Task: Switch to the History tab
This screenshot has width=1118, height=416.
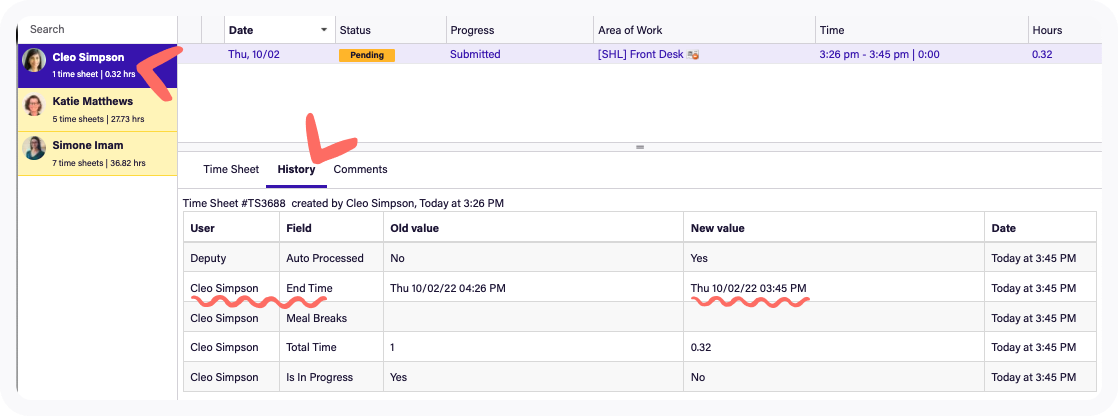Action: (297, 169)
